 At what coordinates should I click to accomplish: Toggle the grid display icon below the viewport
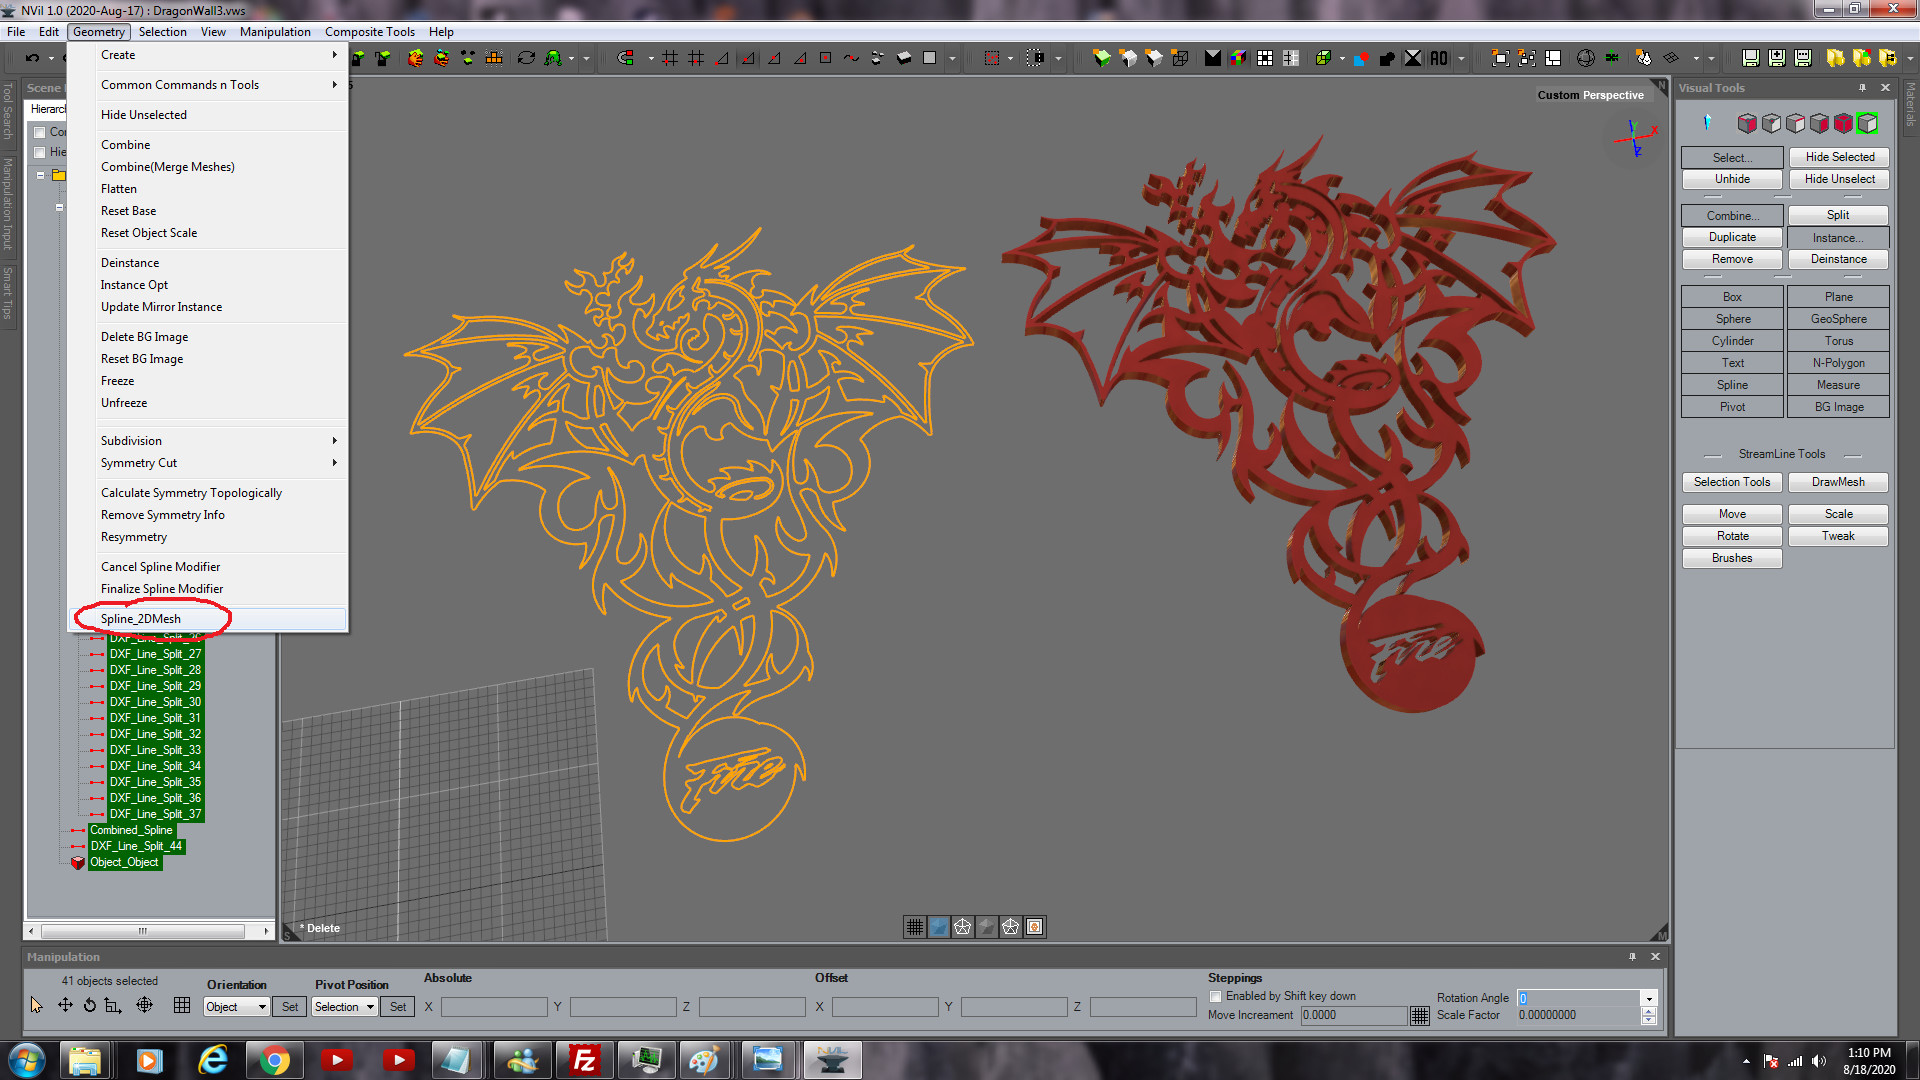click(914, 927)
